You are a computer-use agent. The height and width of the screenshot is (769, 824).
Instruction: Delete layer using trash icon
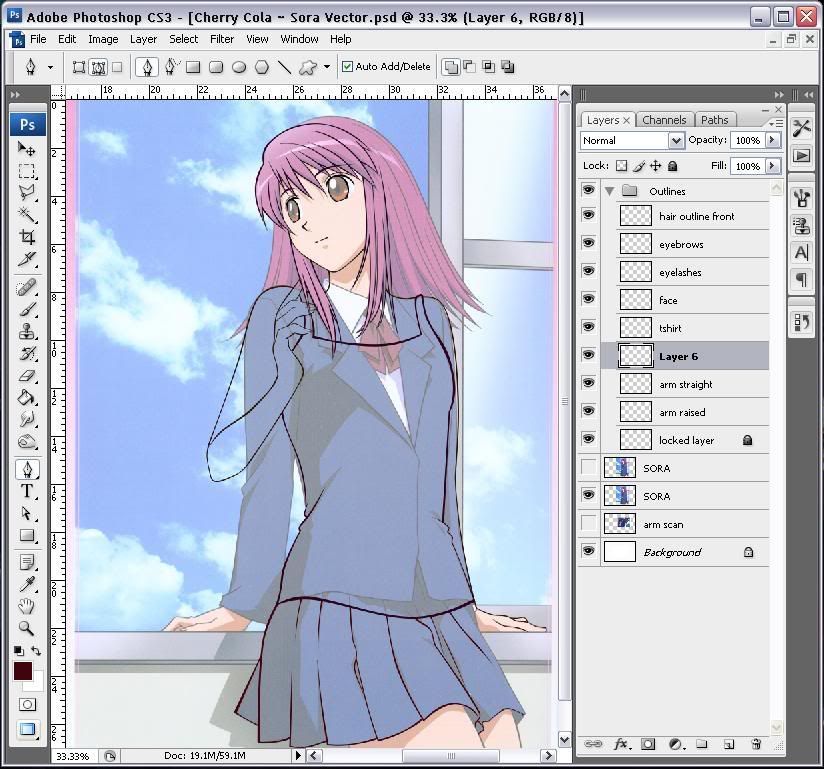coord(756,744)
